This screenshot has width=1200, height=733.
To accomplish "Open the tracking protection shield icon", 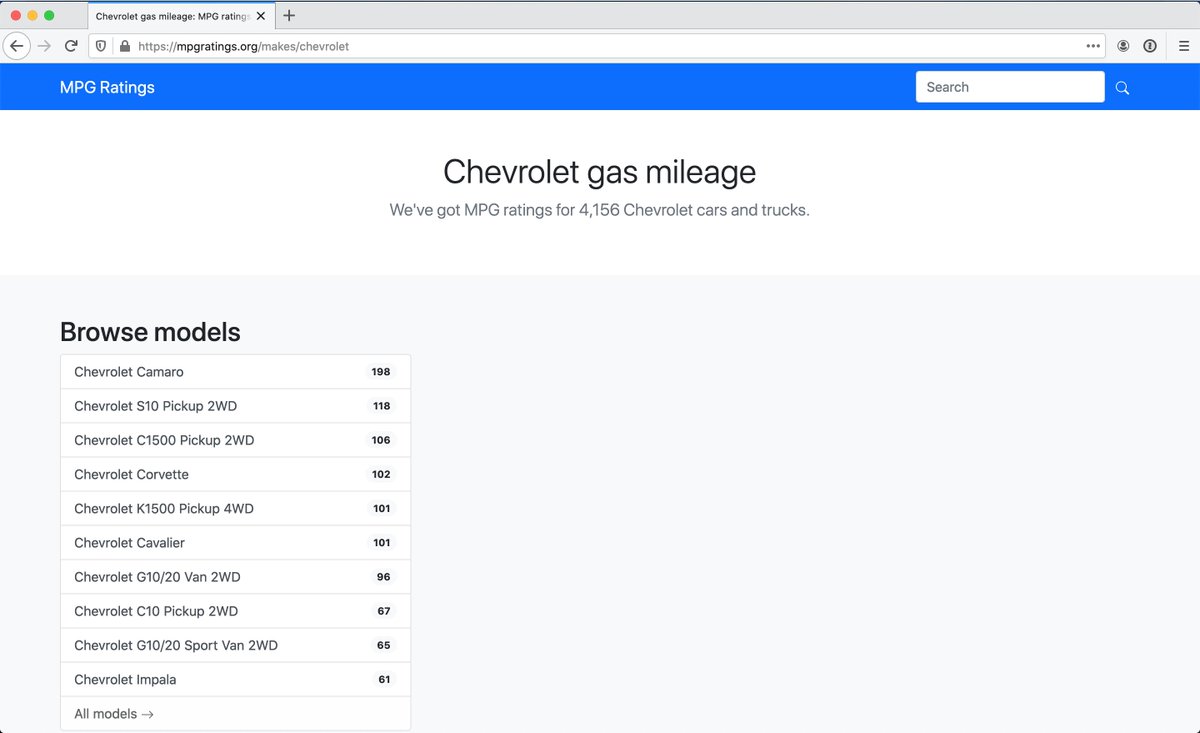I will point(101,46).
